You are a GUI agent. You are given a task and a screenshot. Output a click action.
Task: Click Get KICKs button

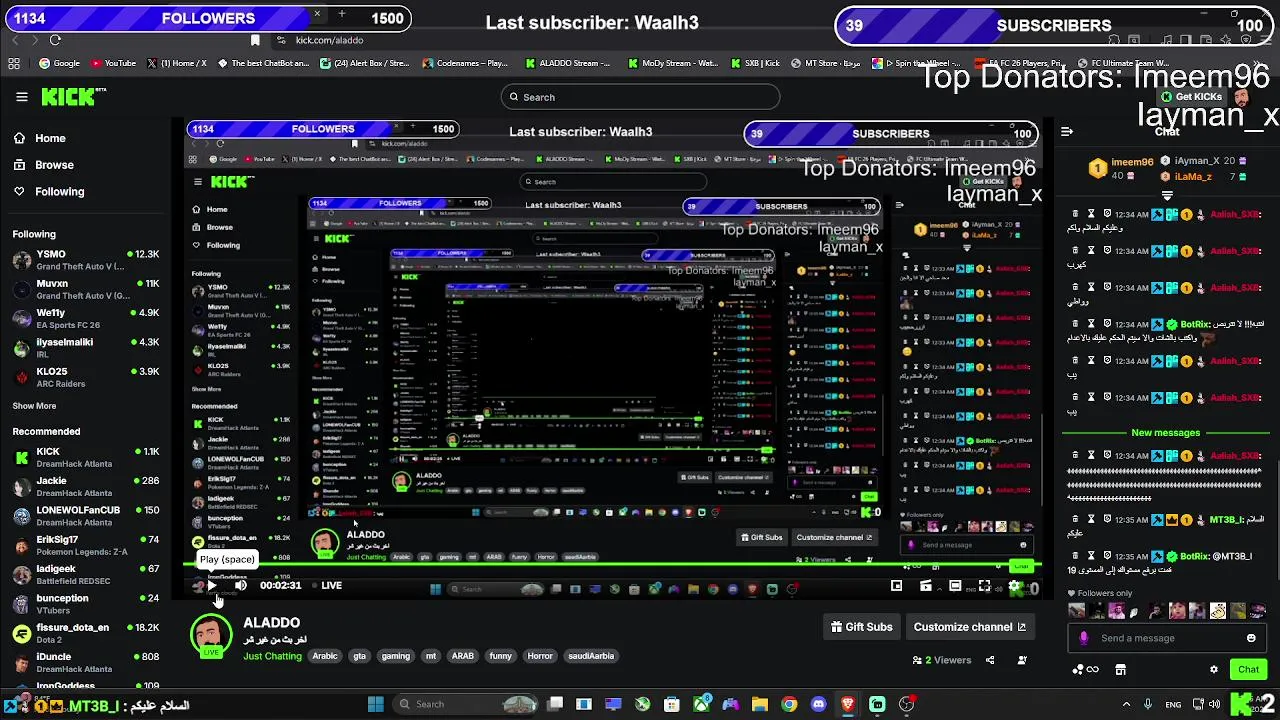pos(1191,97)
